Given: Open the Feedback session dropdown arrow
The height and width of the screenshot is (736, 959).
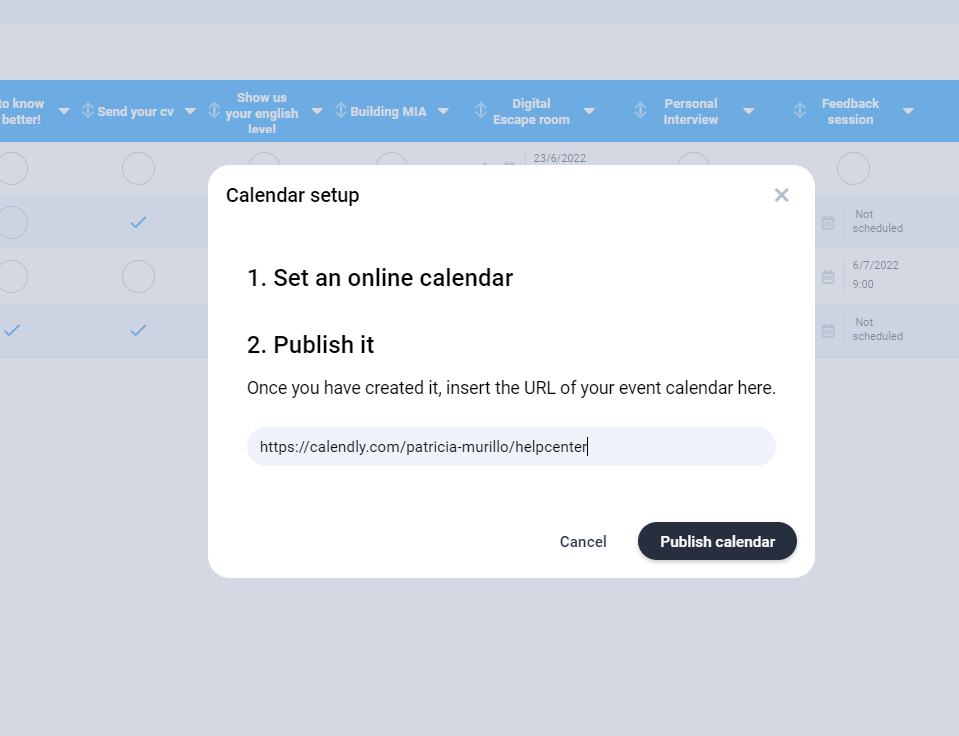Looking at the screenshot, I should 908,111.
